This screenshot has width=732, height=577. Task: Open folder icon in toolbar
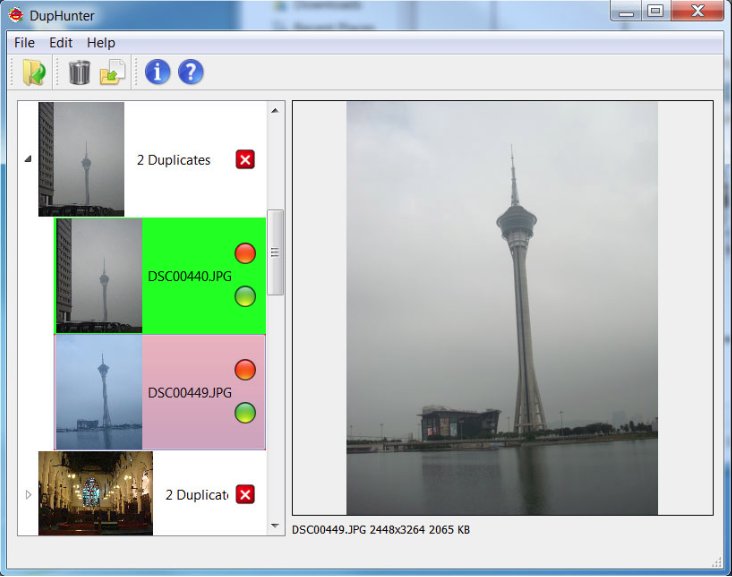click(34, 72)
